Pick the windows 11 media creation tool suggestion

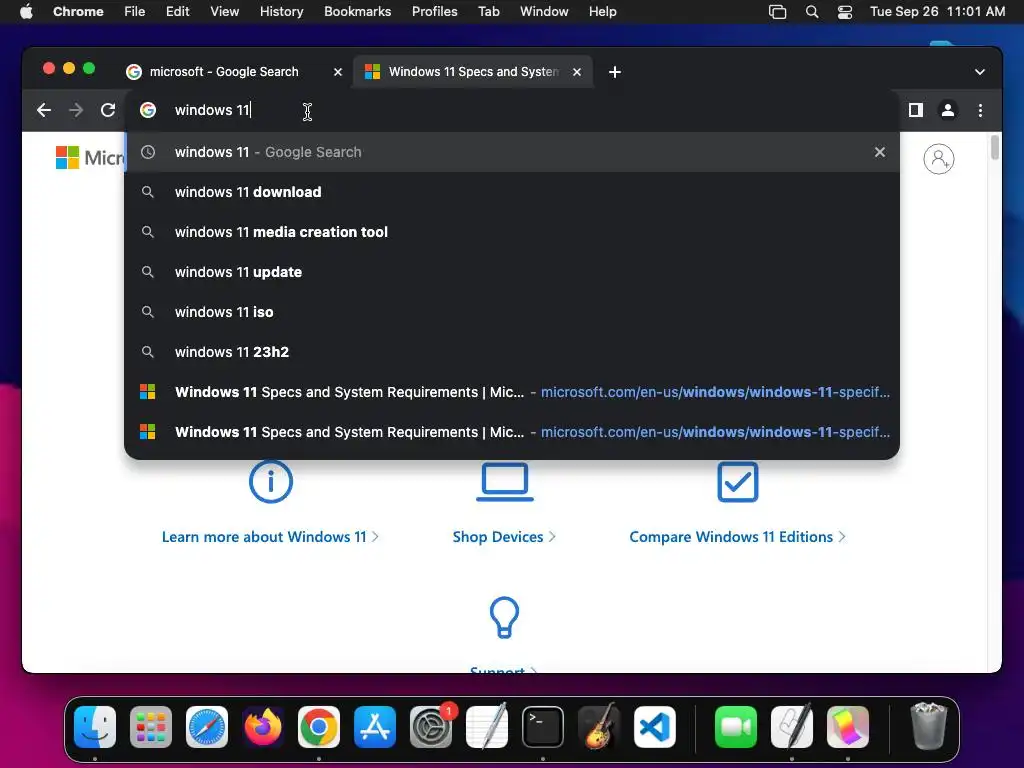click(511, 232)
